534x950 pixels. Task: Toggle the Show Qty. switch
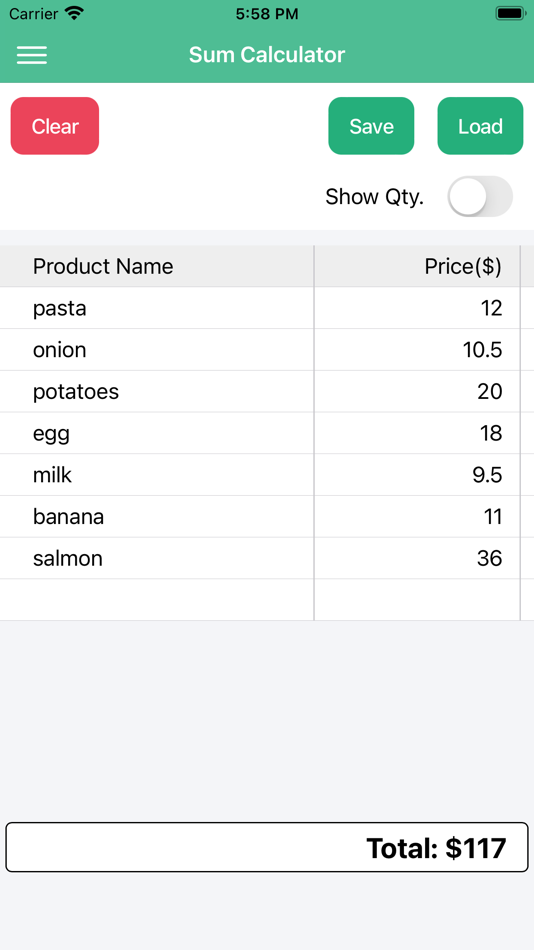(x=480, y=196)
